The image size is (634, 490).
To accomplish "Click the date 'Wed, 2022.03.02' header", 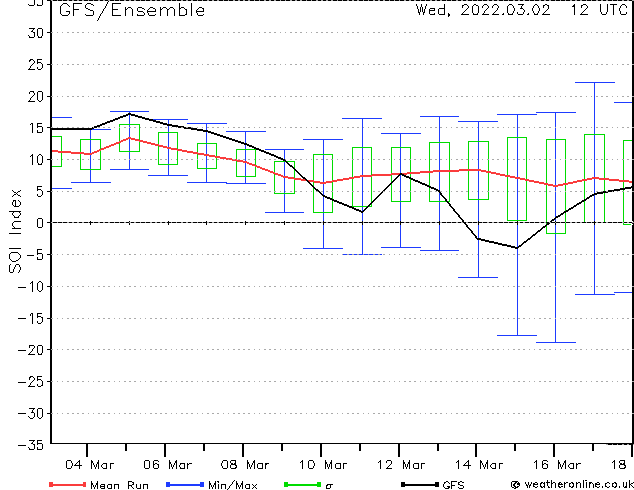I will click(483, 10).
